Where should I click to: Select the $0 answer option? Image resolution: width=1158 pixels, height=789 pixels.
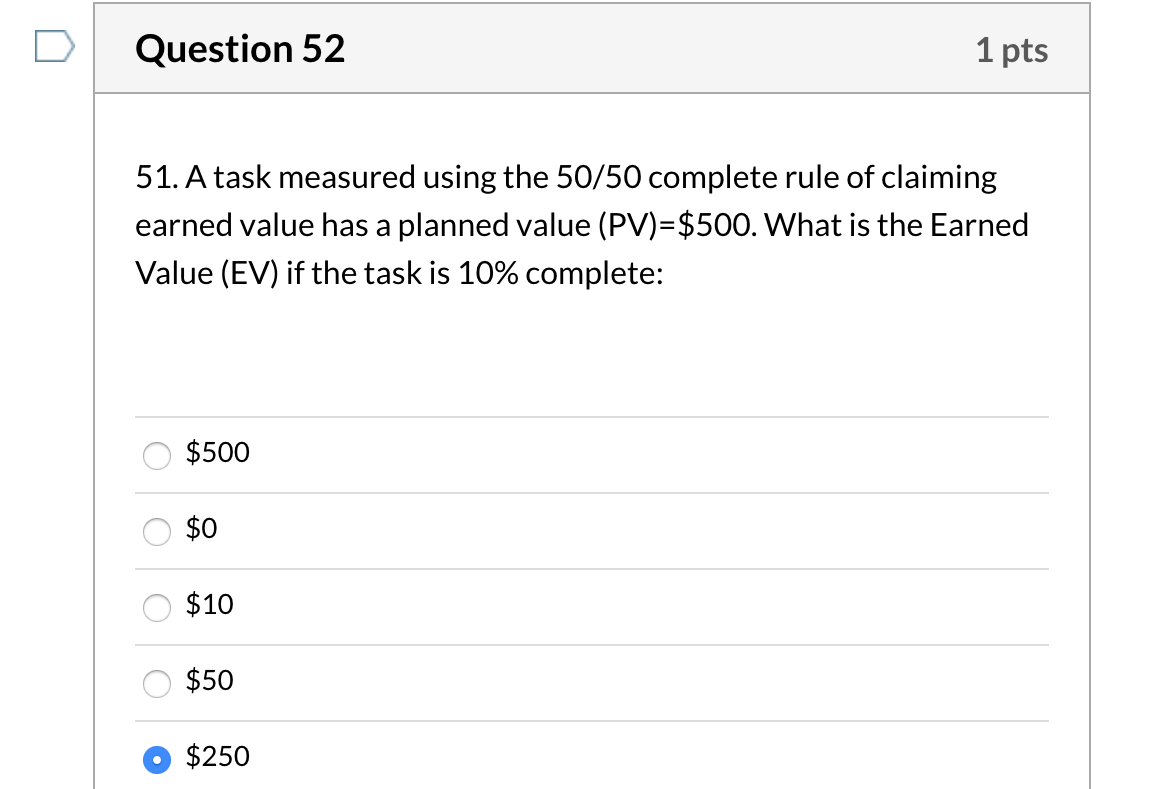[156, 532]
